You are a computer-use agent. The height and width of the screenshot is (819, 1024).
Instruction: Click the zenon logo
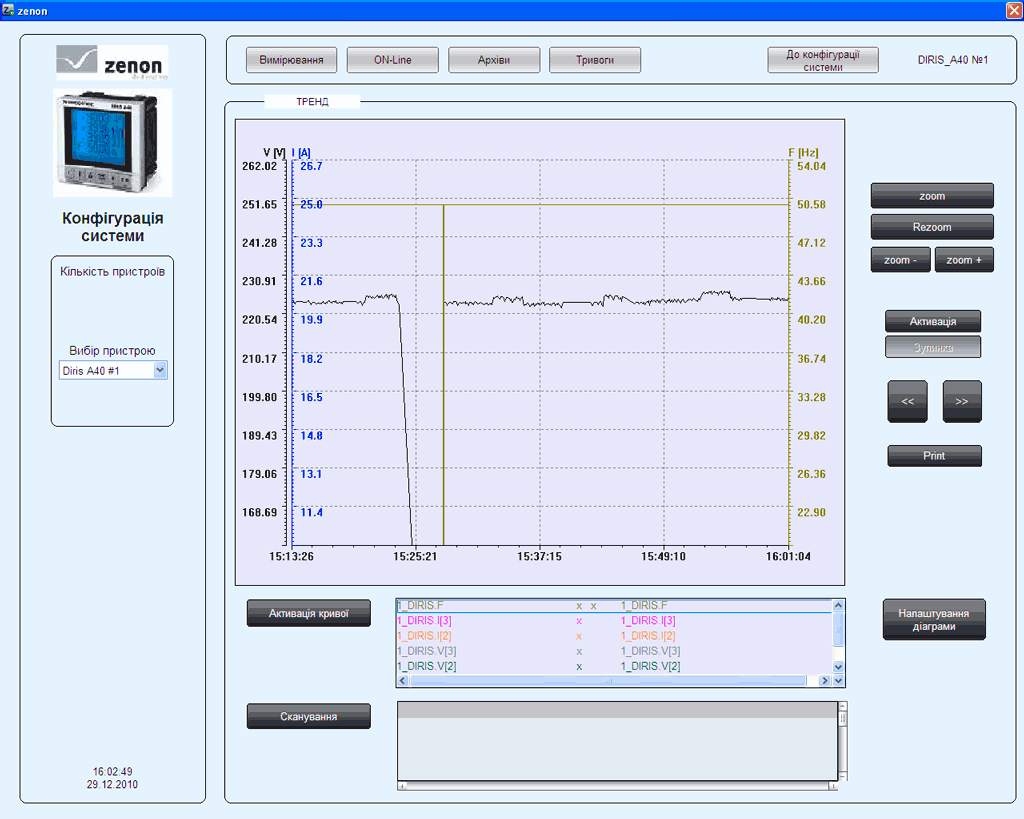112,64
